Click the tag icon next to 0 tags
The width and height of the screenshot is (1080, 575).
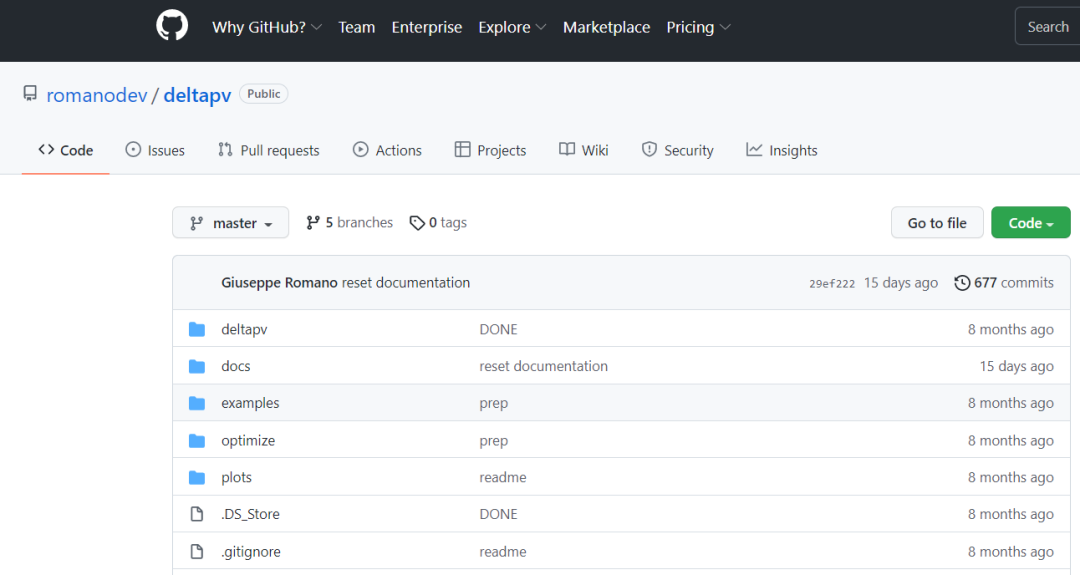tap(417, 223)
